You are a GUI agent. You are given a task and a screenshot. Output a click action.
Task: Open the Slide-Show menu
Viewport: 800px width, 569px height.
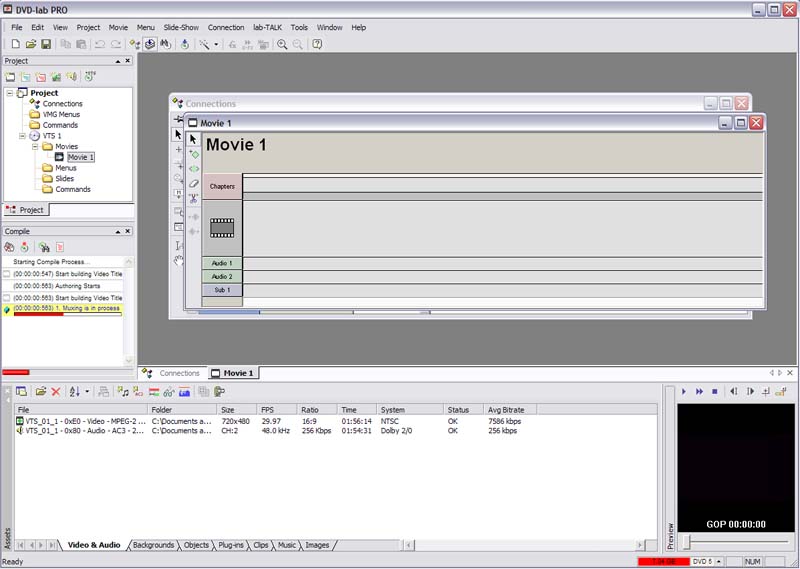[181, 28]
